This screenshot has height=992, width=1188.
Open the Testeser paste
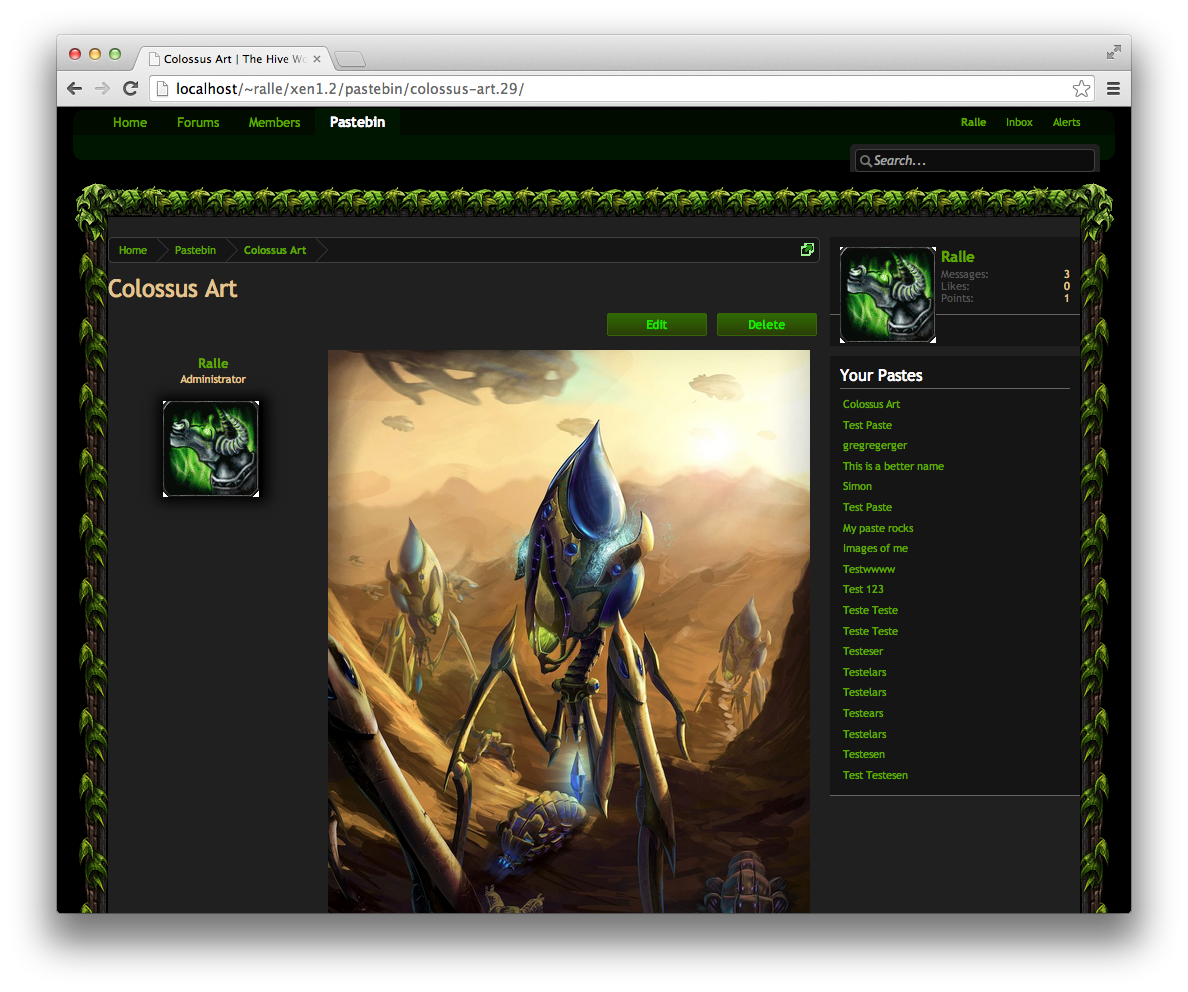[x=863, y=651]
